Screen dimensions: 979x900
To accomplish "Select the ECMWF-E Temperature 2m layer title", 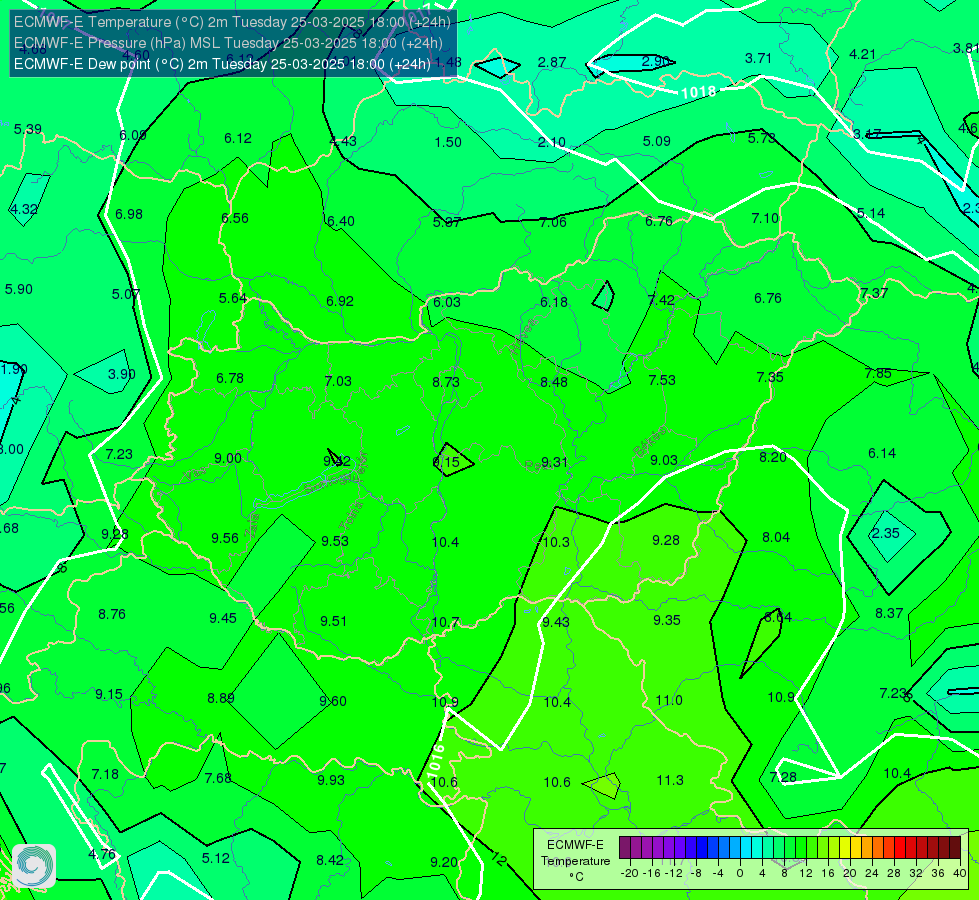I will (232, 22).
